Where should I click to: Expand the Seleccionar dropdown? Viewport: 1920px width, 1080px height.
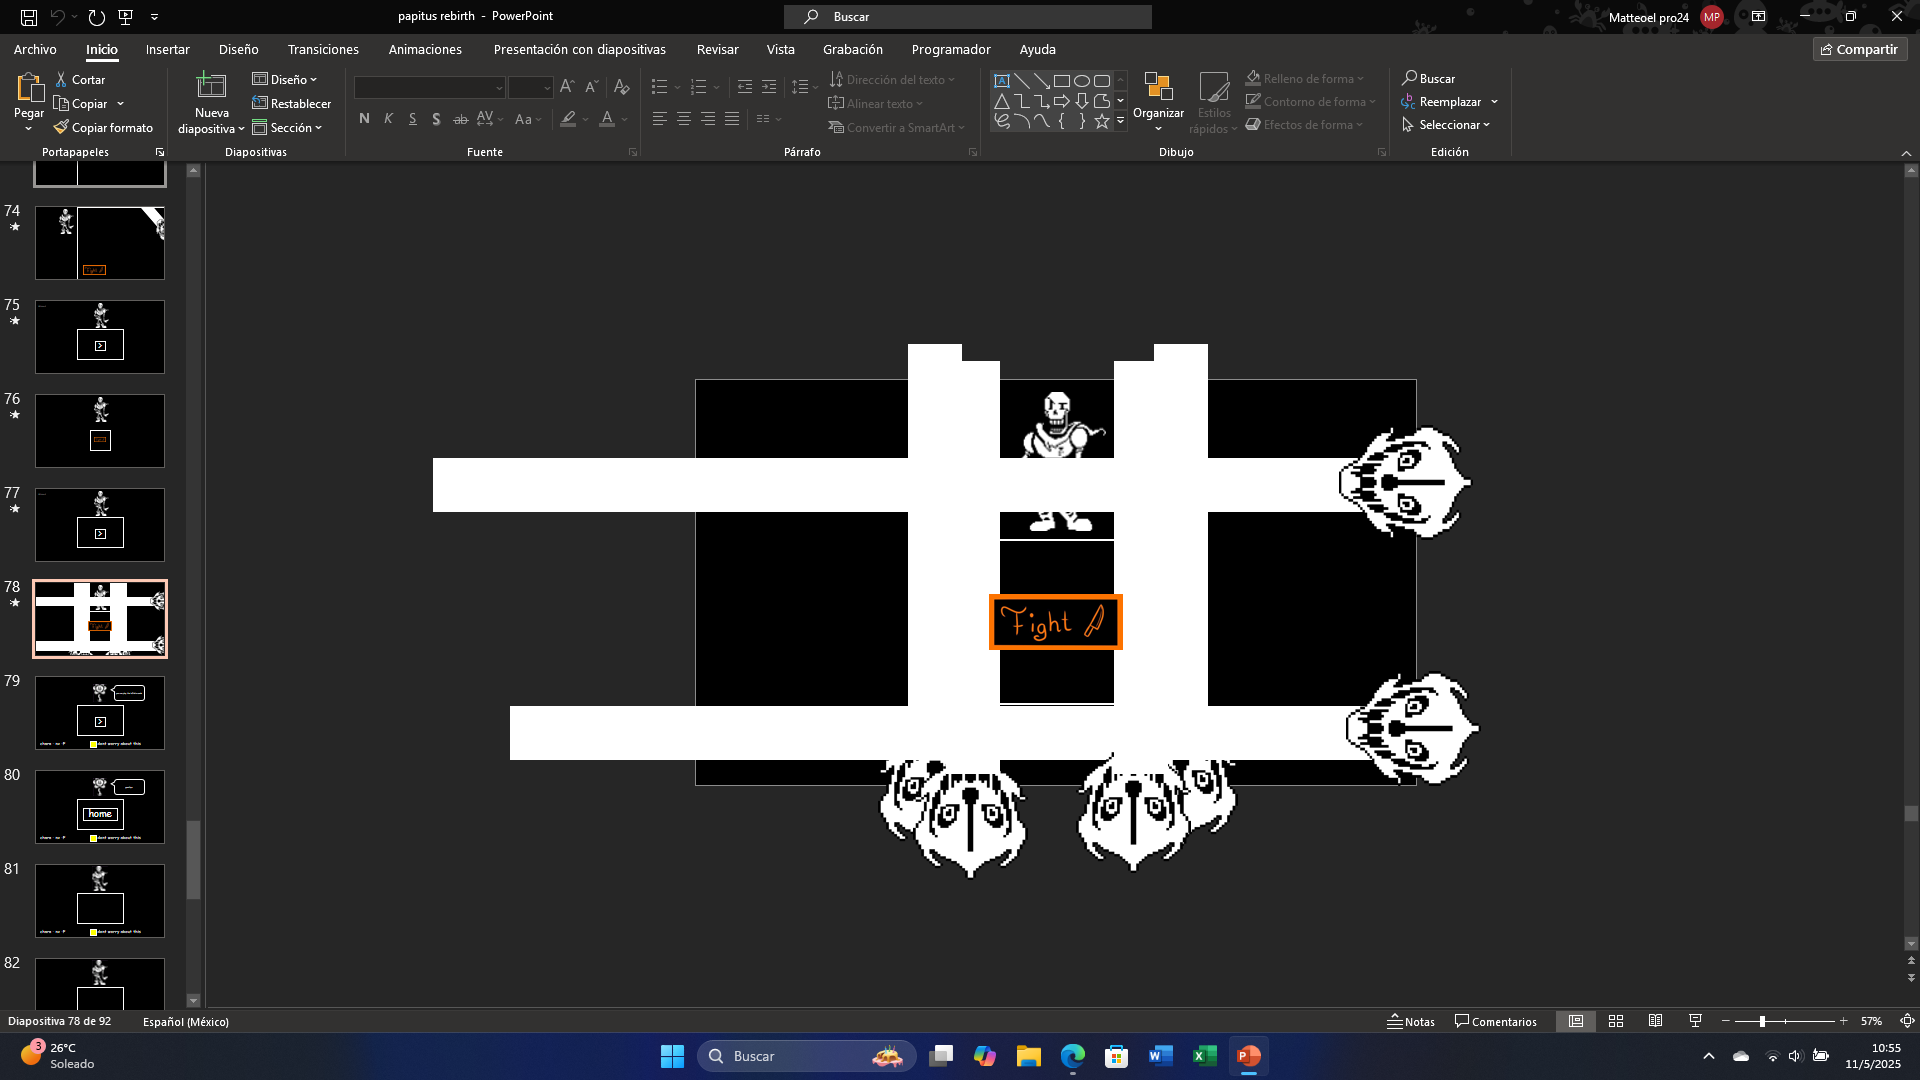[x=1448, y=125]
